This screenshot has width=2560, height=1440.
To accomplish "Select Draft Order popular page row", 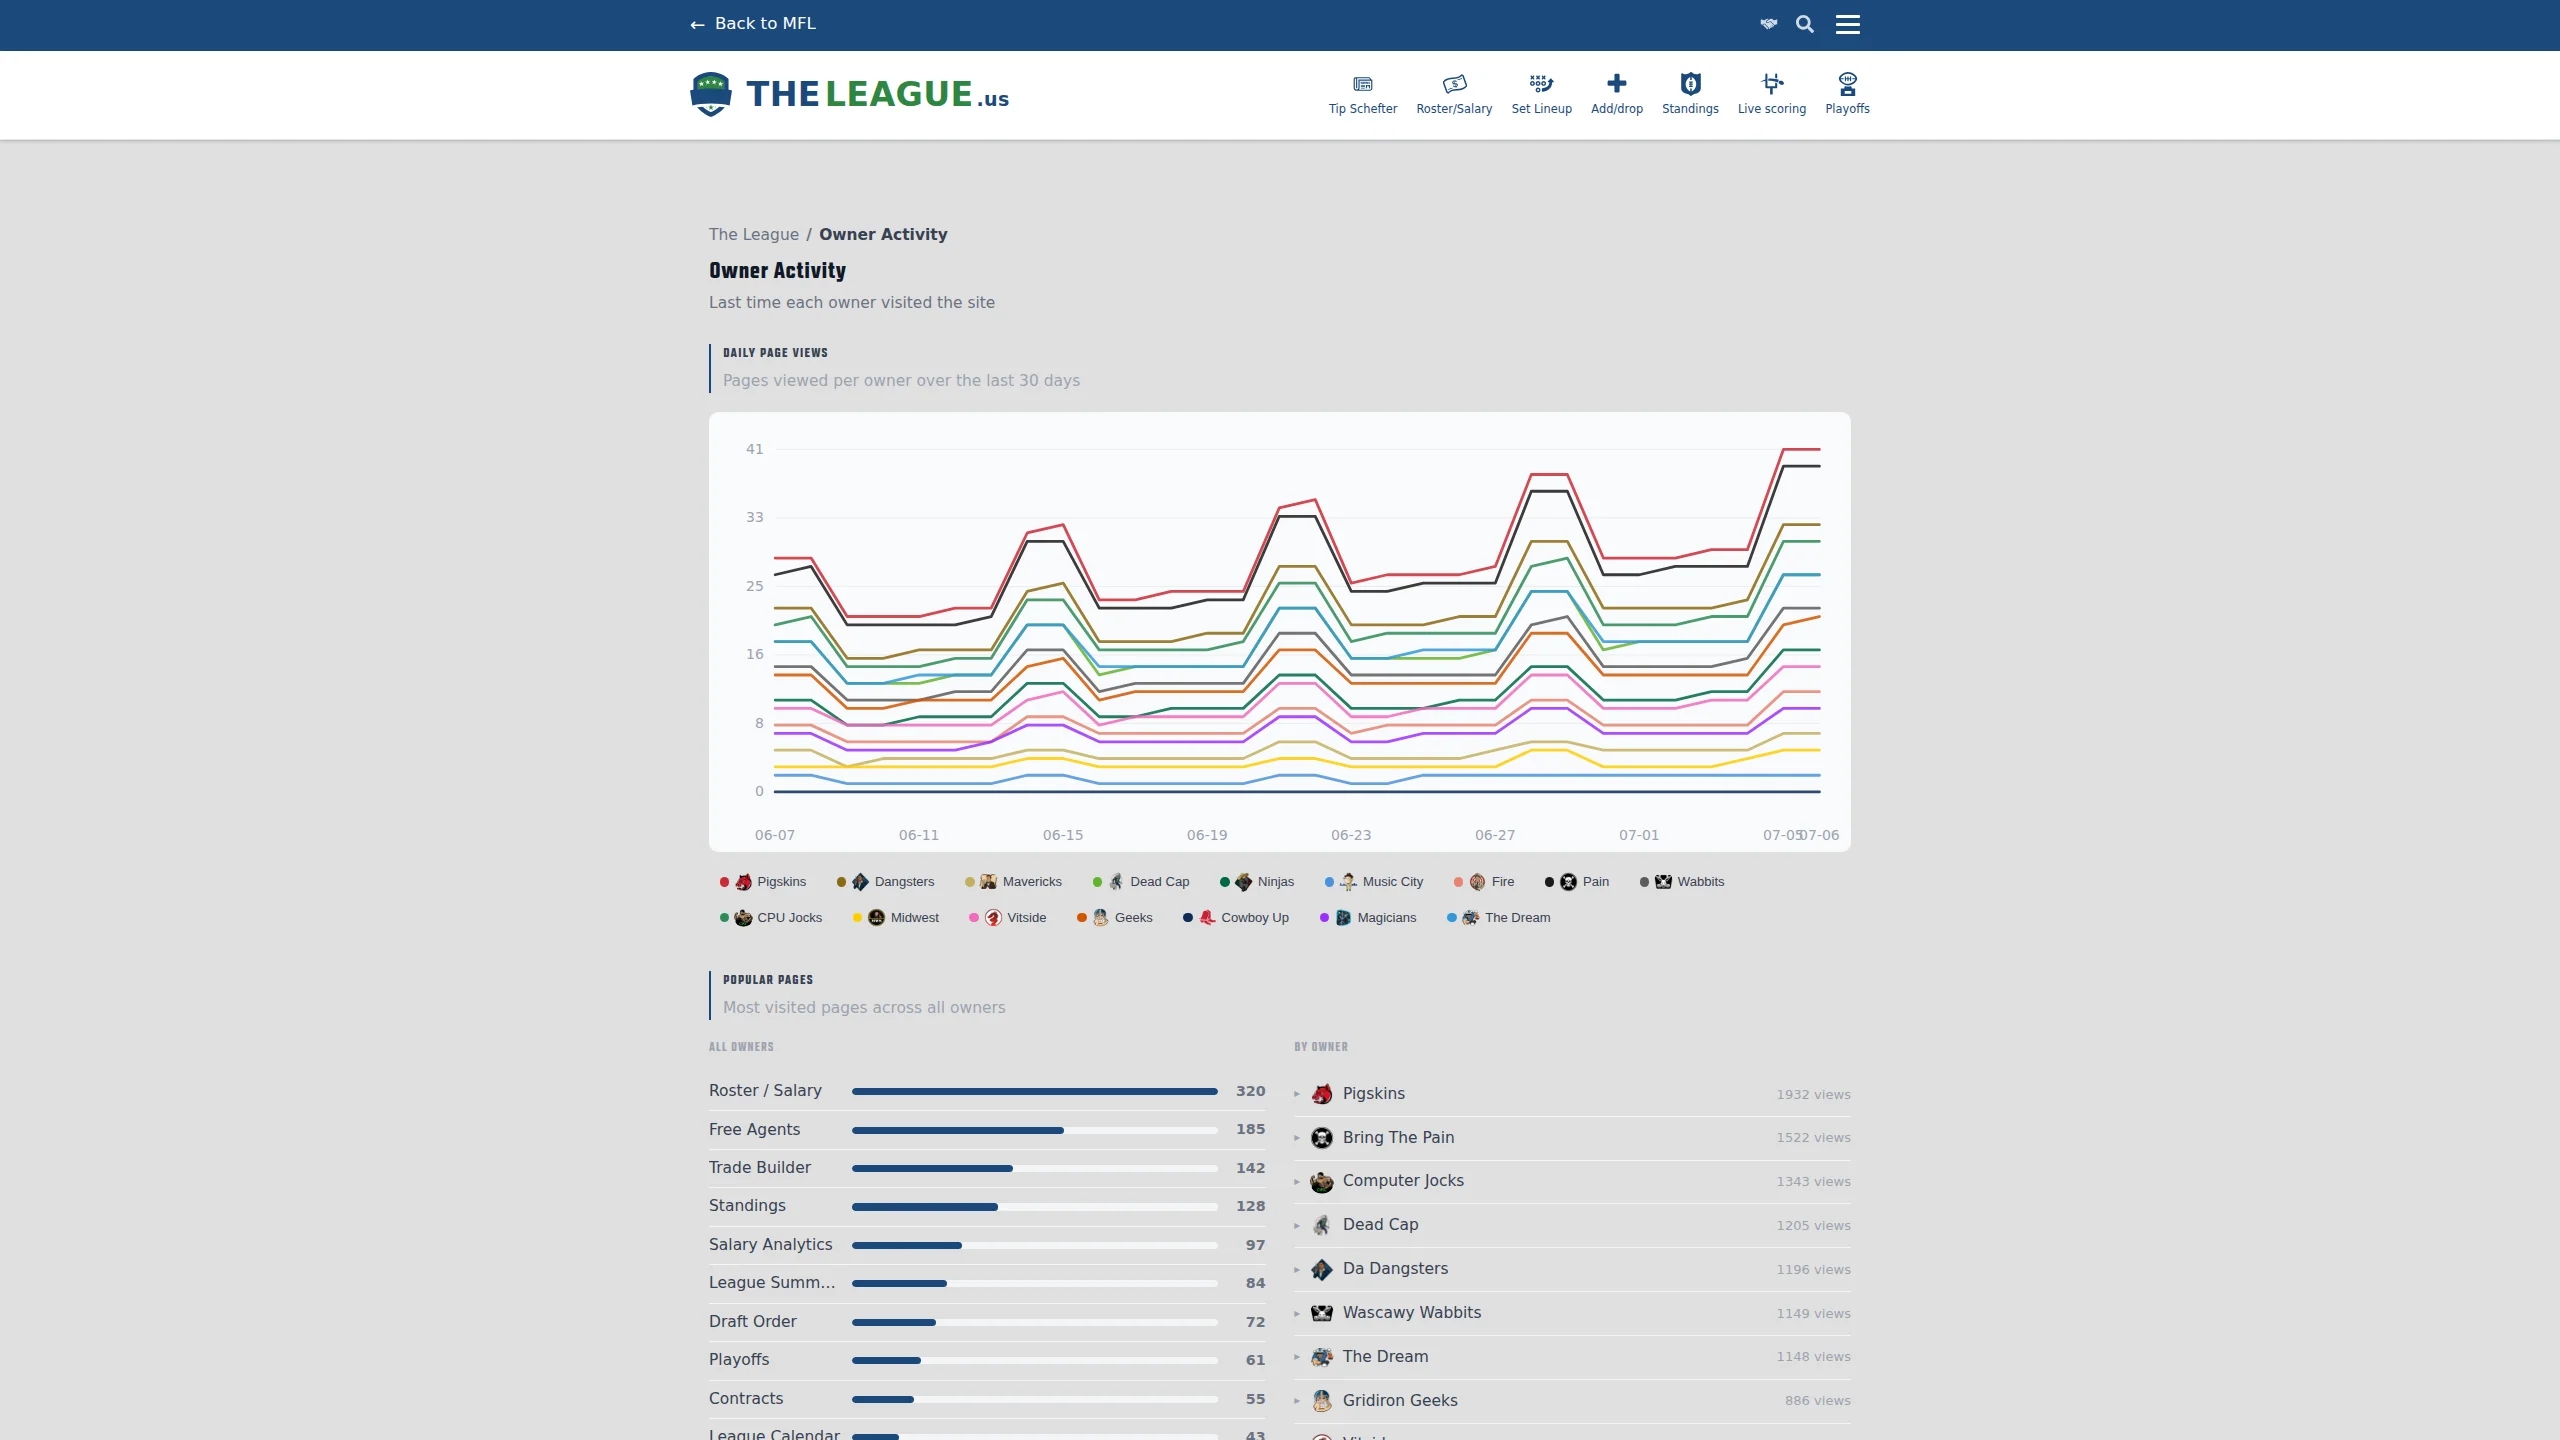I will (x=987, y=1322).
